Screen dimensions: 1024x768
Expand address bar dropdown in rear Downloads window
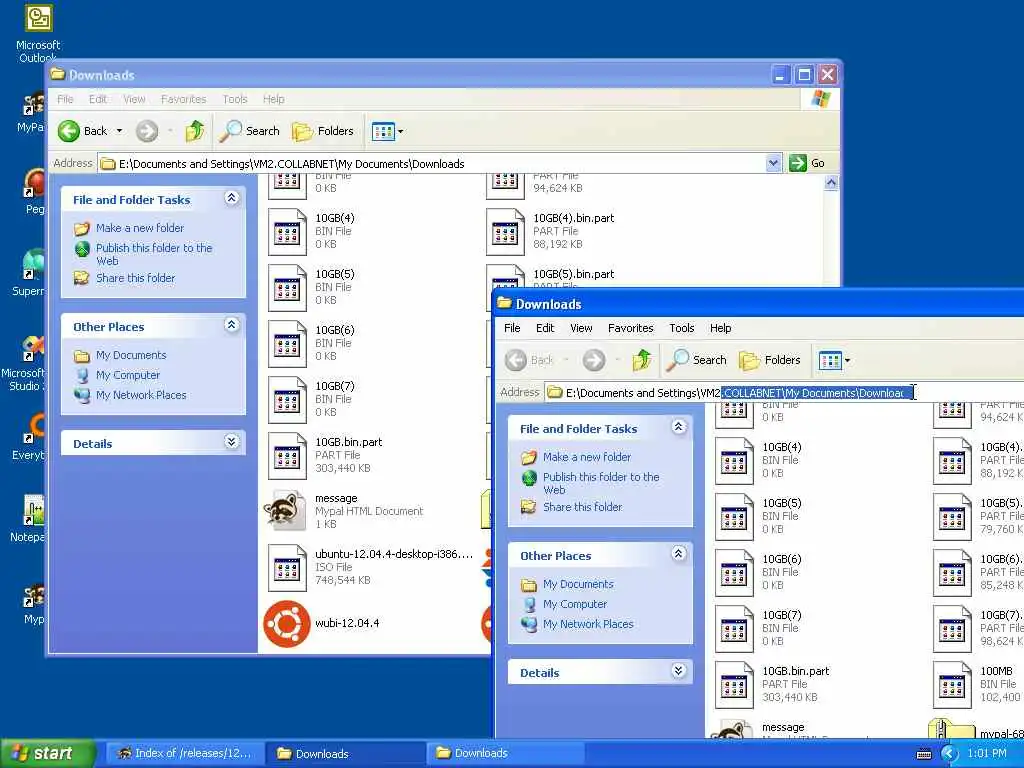tap(773, 163)
